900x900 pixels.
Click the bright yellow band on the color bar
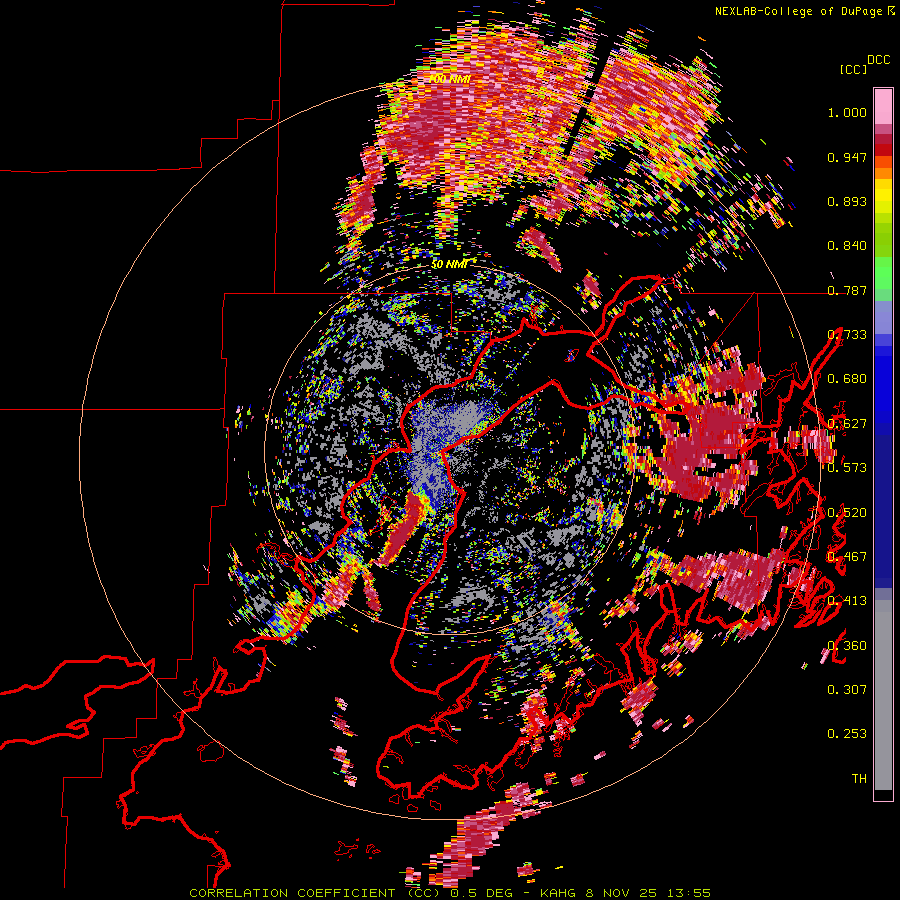[883, 197]
